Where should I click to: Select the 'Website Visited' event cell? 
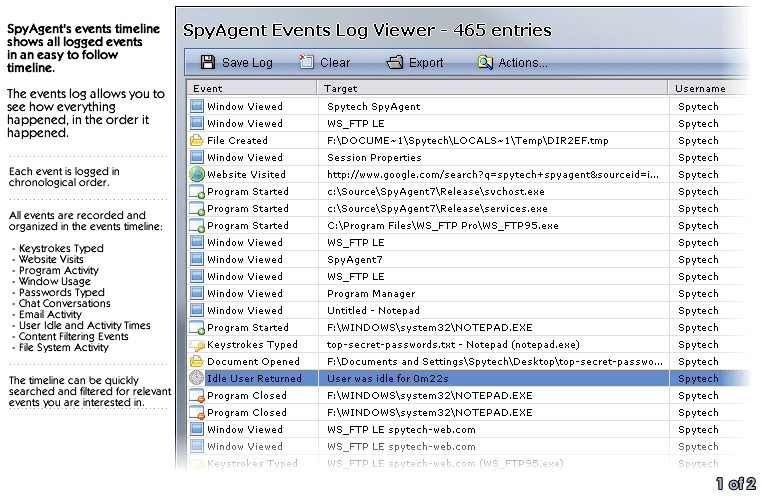tap(247, 174)
